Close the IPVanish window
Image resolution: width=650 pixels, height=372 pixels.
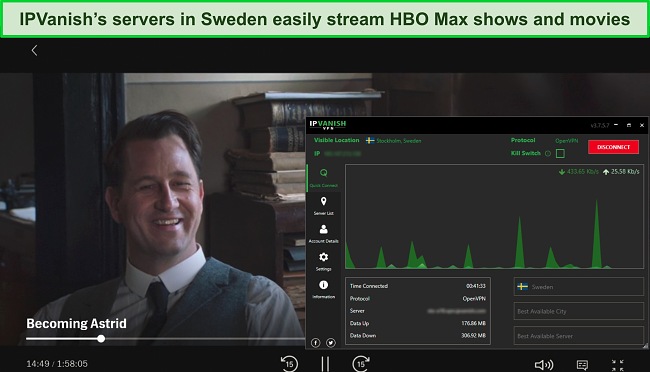642,125
